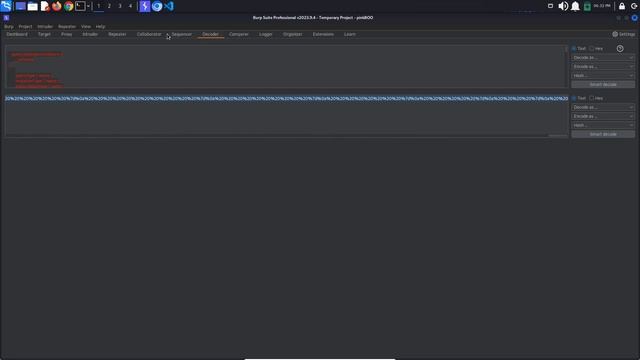Click the URL-encoded output text line

click(x=286, y=99)
